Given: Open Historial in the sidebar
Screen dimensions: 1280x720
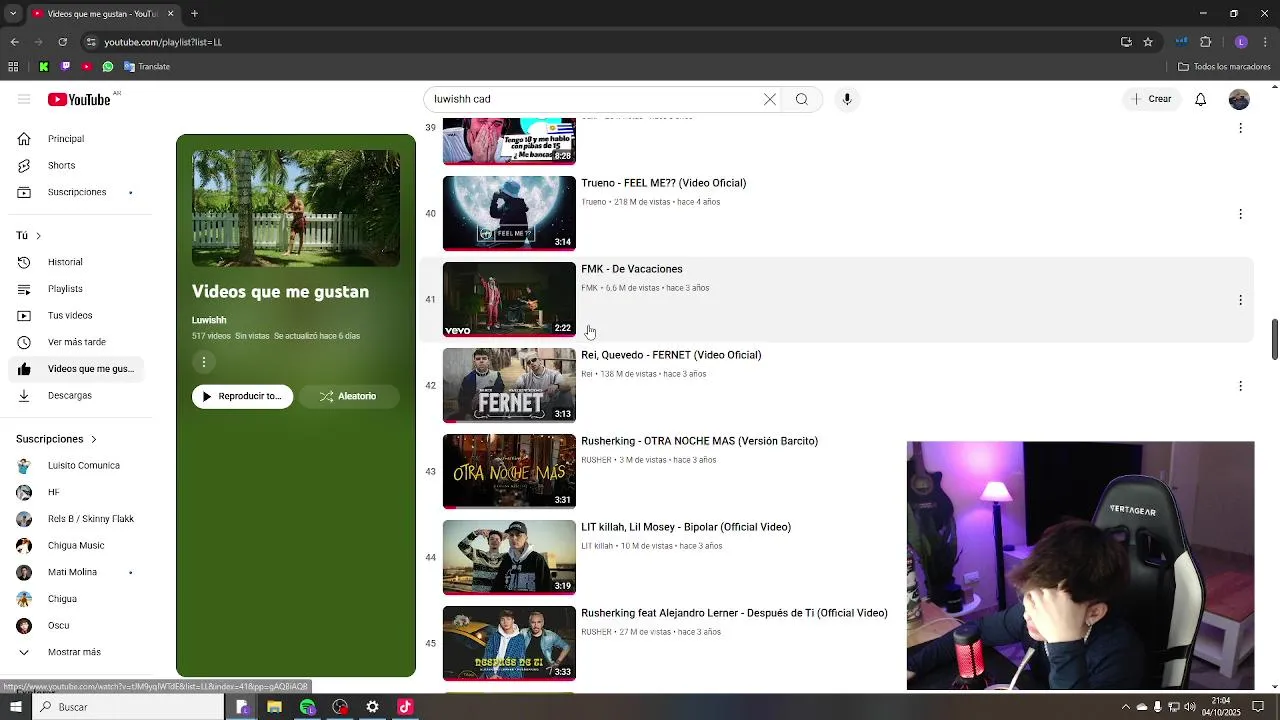Looking at the screenshot, I should [x=76, y=262].
